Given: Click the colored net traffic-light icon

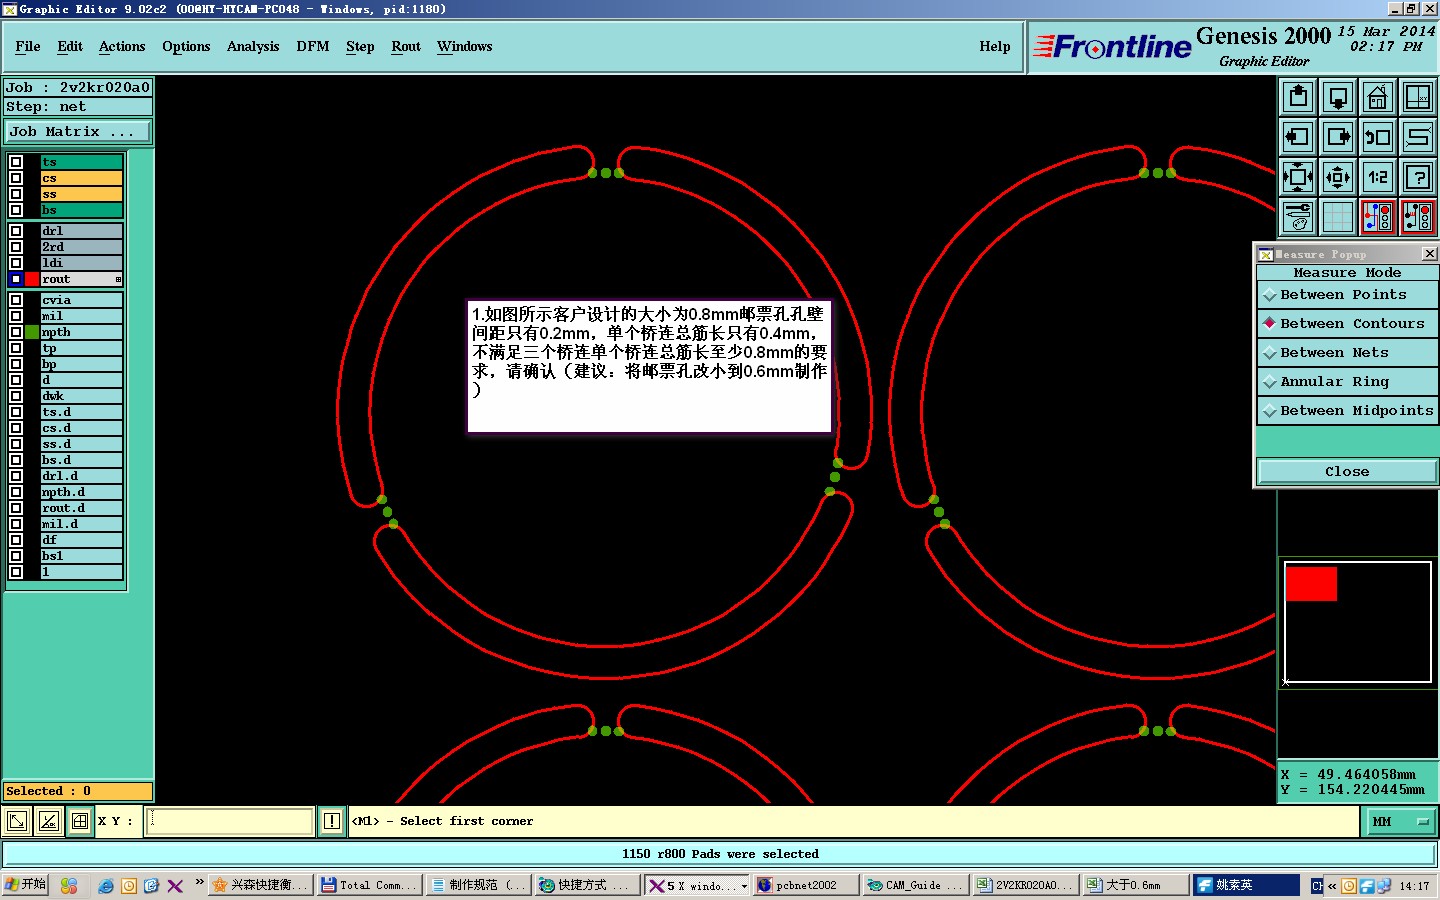Looking at the screenshot, I should coord(1378,217).
